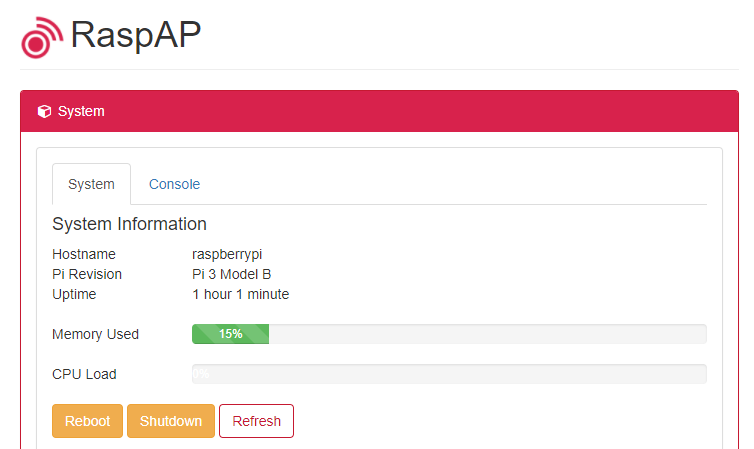Switch to the Console tab
Image resolution: width=754 pixels, height=449 pixels.
pos(174,184)
